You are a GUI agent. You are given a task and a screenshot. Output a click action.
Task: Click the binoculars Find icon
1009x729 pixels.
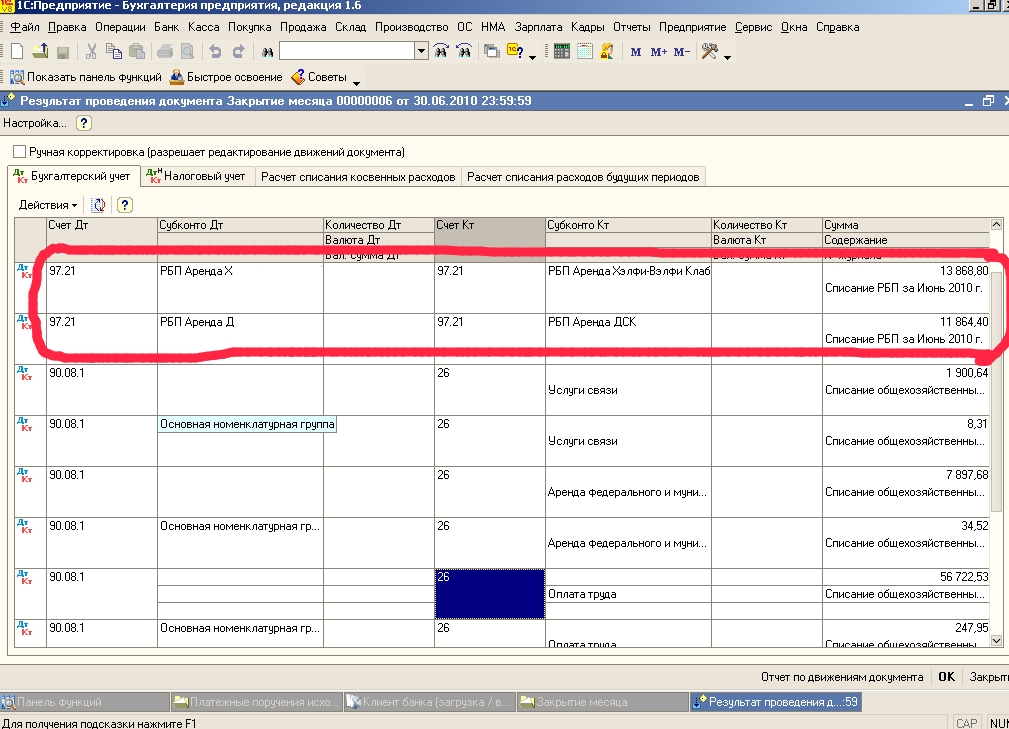point(267,51)
